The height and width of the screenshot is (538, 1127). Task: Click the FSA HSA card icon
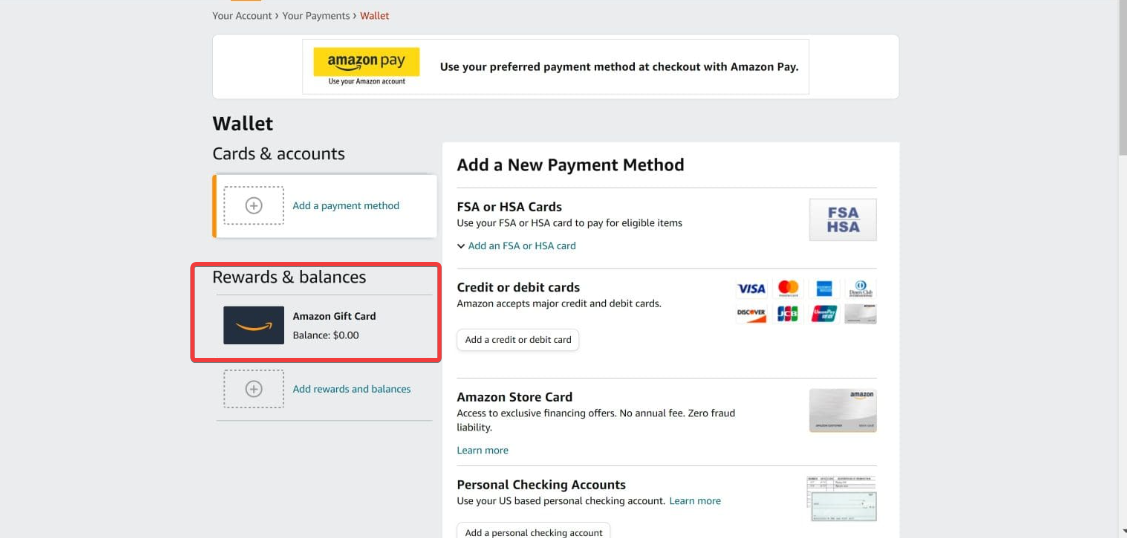(x=842, y=220)
